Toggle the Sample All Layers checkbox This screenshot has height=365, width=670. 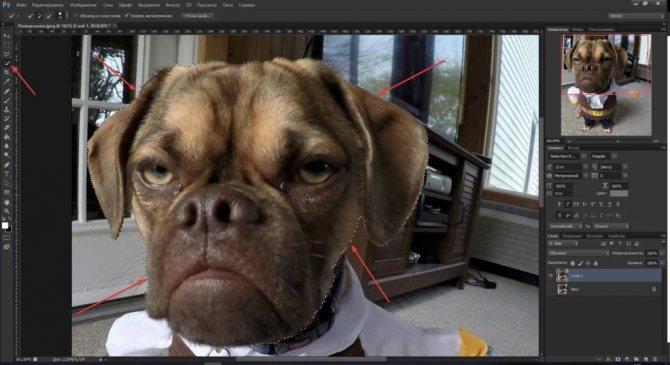point(76,16)
